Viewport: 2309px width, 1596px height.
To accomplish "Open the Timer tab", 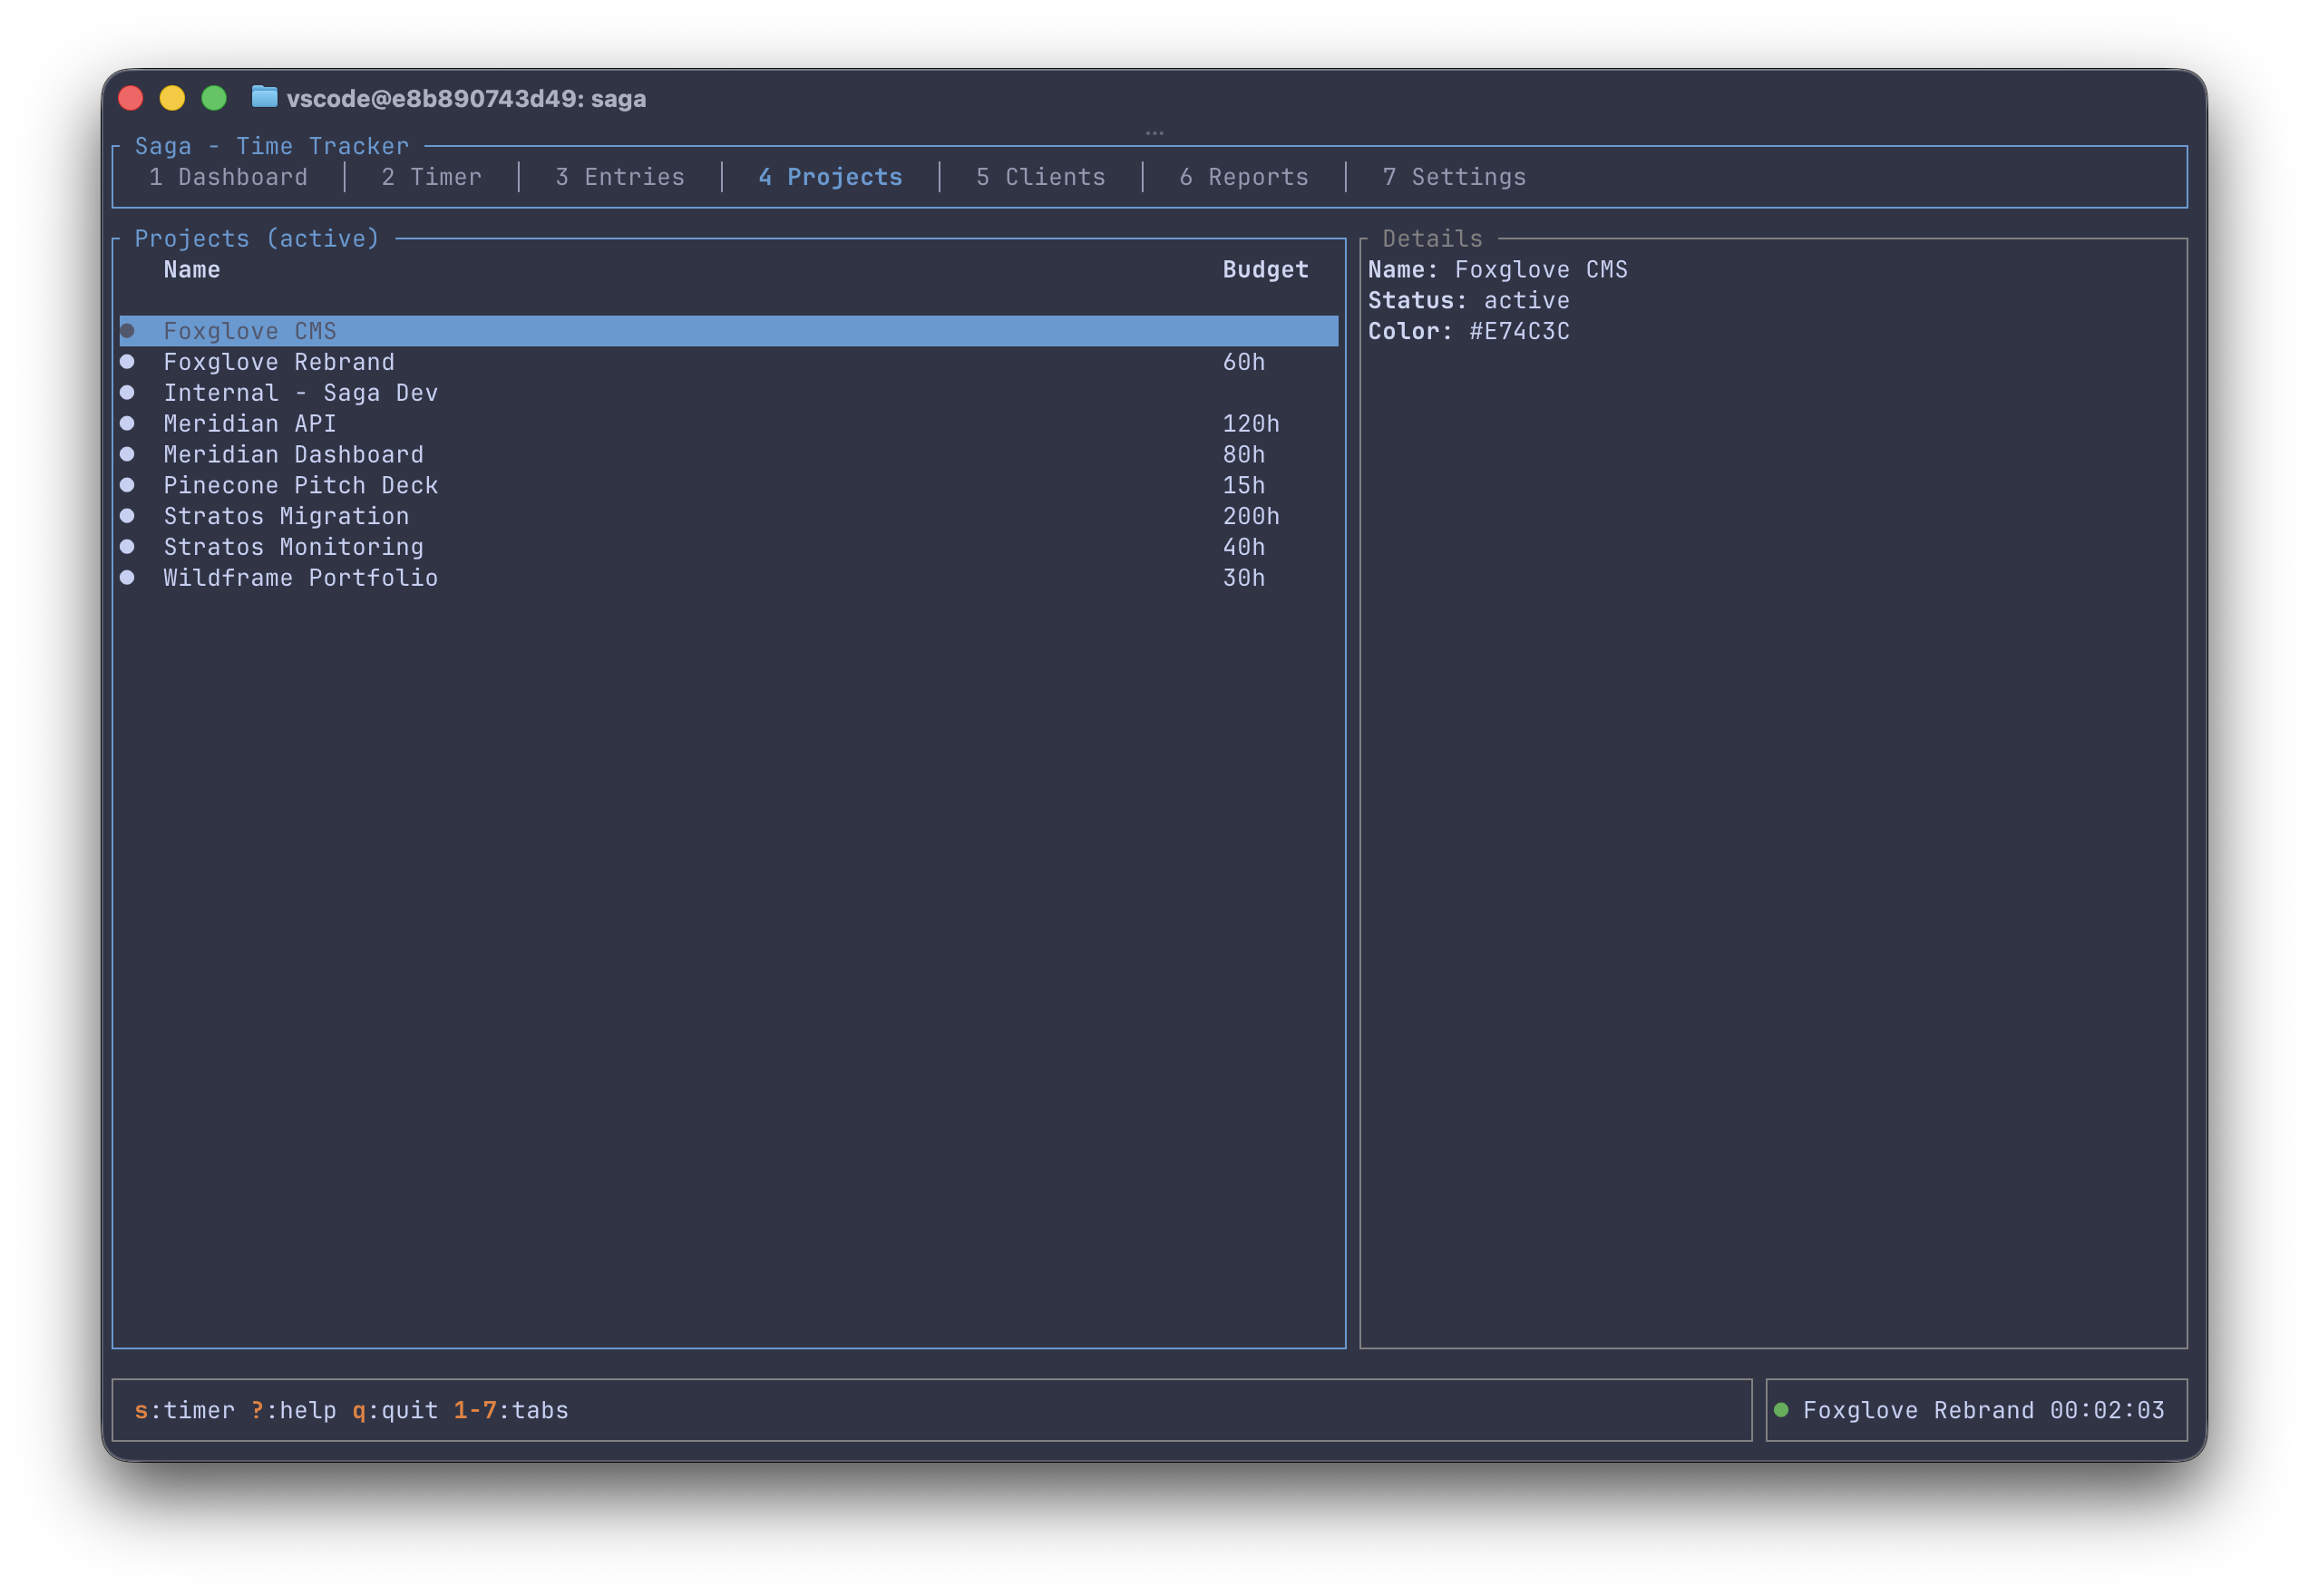I will [x=431, y=177].
